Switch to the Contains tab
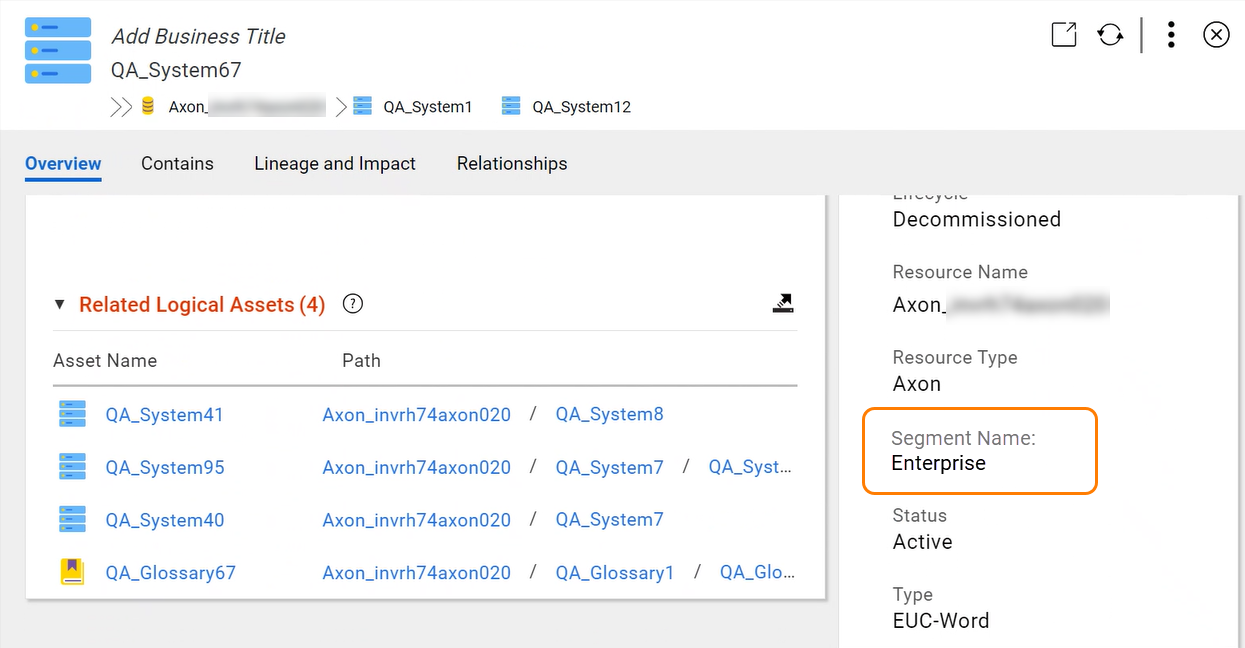Viewport: 1245px width, 648px height. 177,164
